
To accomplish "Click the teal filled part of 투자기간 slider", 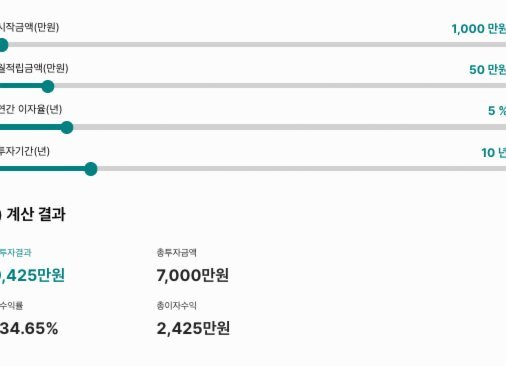I will point(42,169).
